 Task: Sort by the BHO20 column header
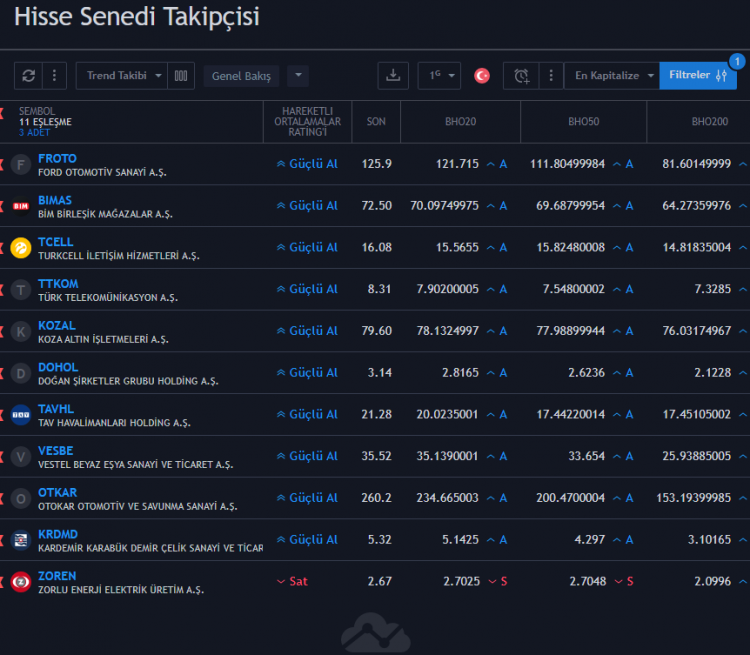460,122
